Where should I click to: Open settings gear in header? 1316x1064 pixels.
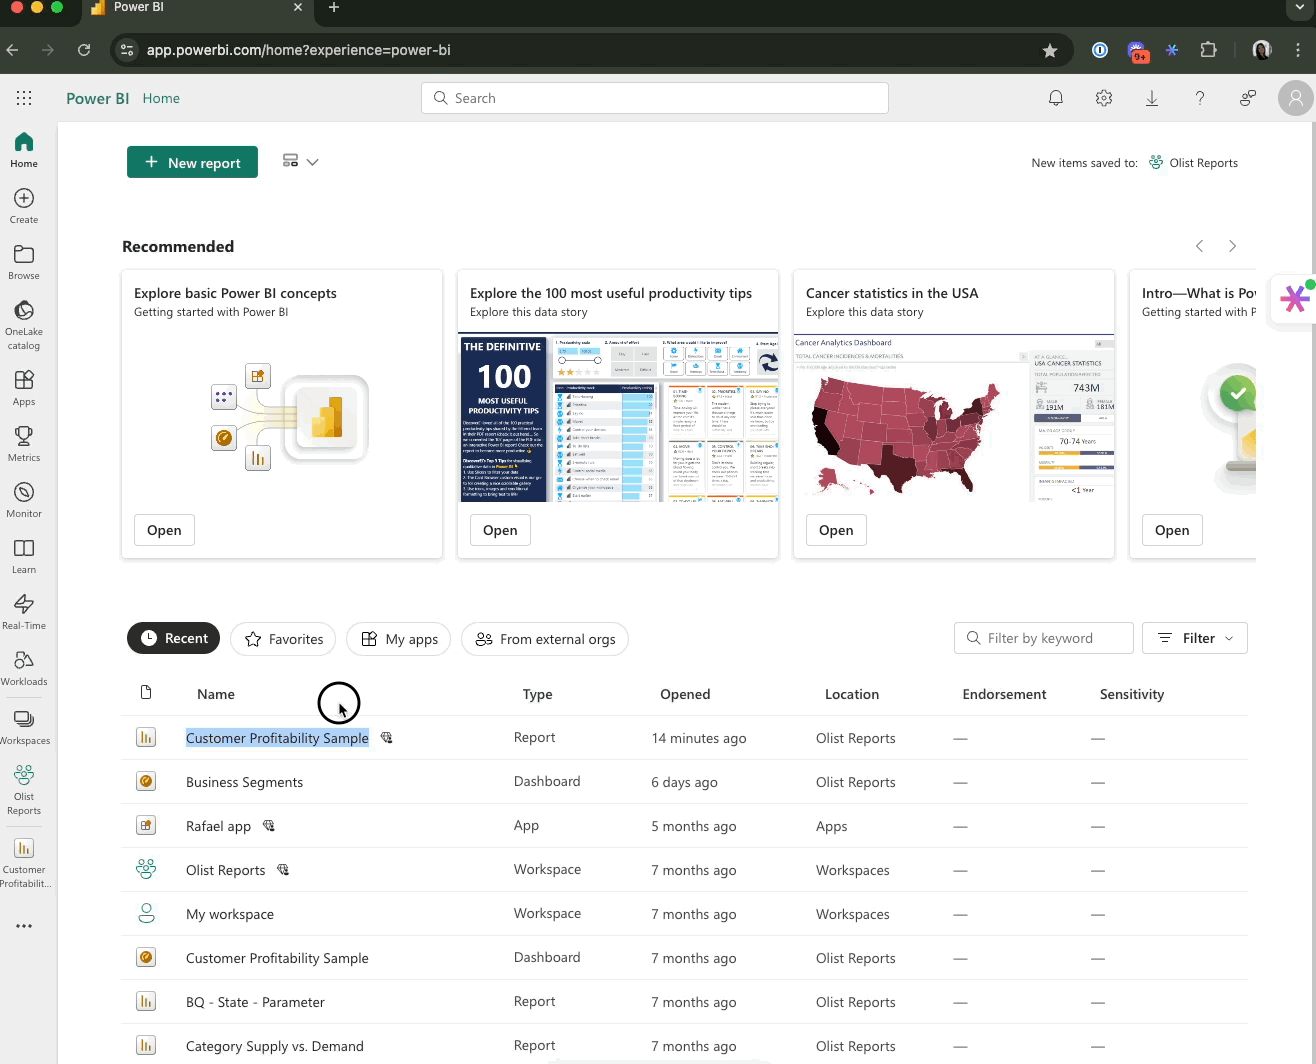[1103, 98]
